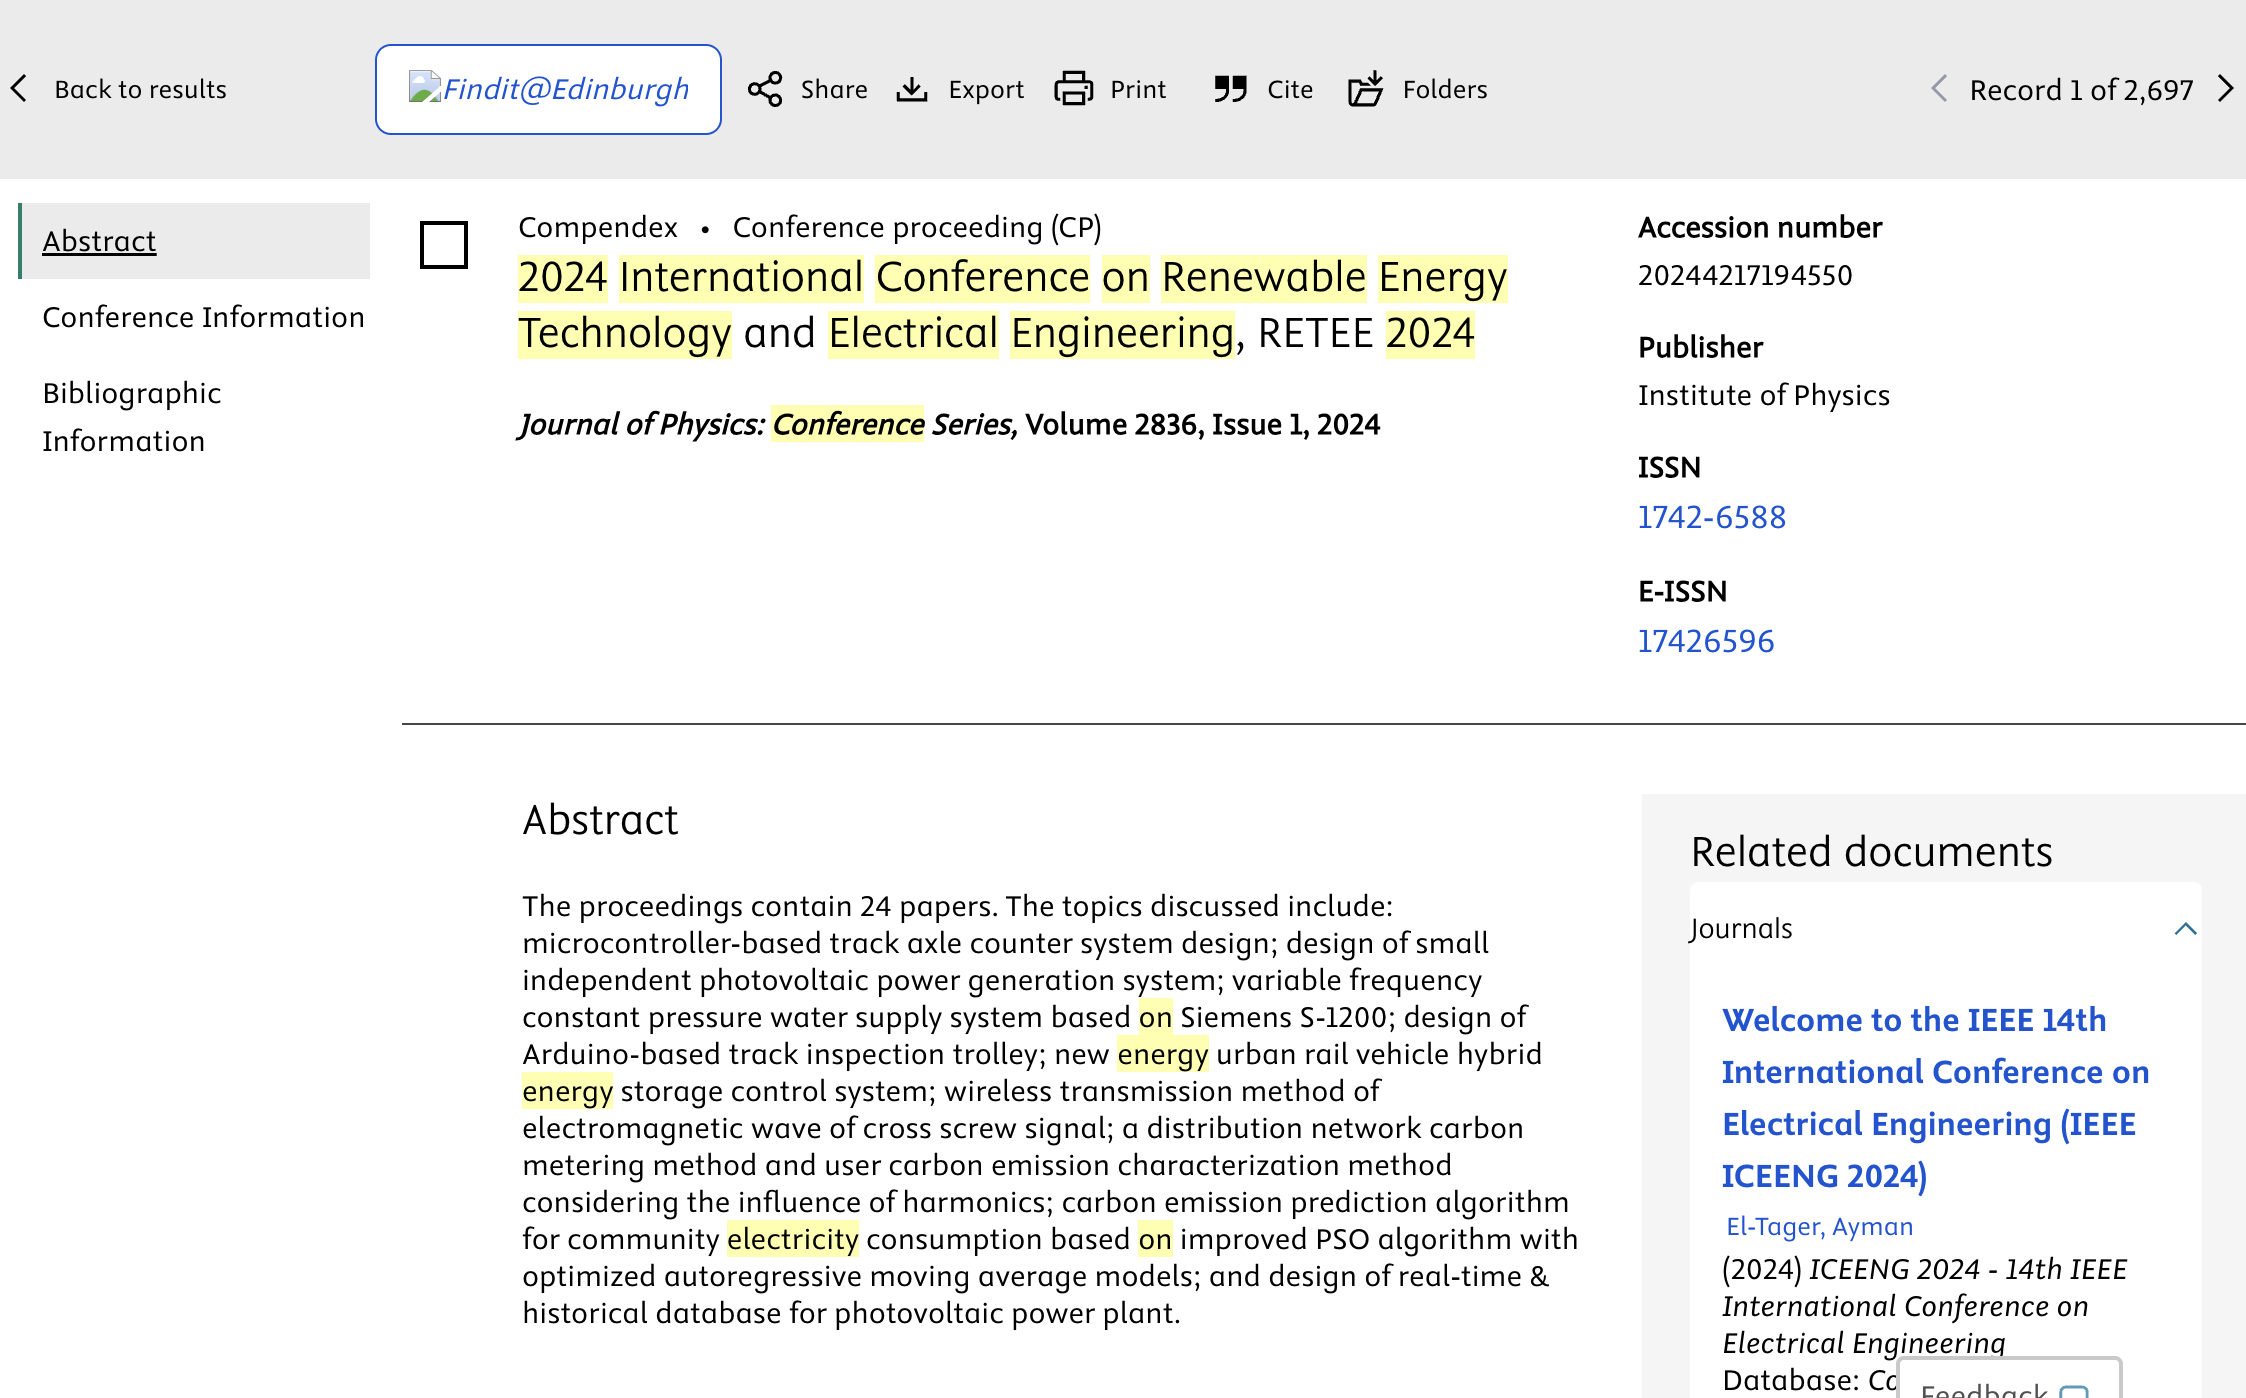This screenshot has width=2246, height=1398.
Task: Select the record checkbox beside title
Action: coord(444,245)
